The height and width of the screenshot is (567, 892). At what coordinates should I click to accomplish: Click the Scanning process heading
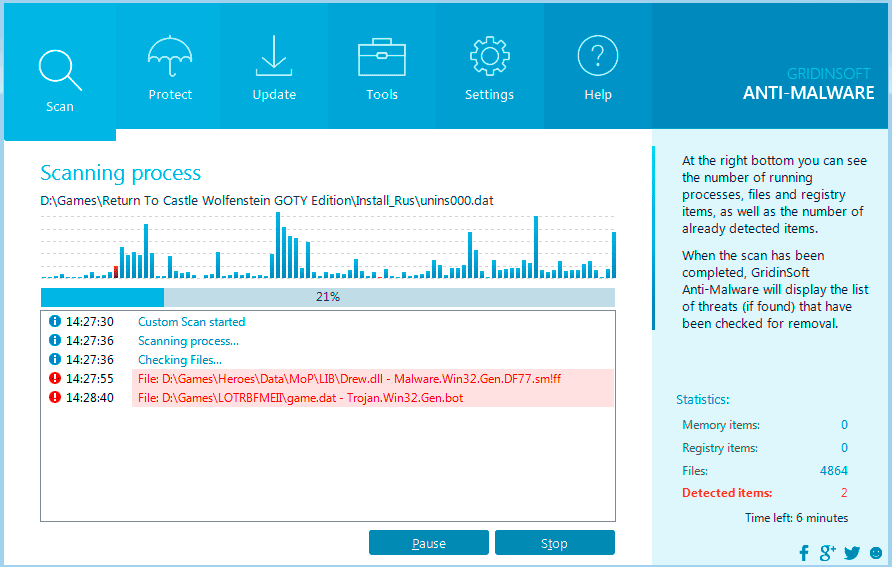tap(121, 173)
